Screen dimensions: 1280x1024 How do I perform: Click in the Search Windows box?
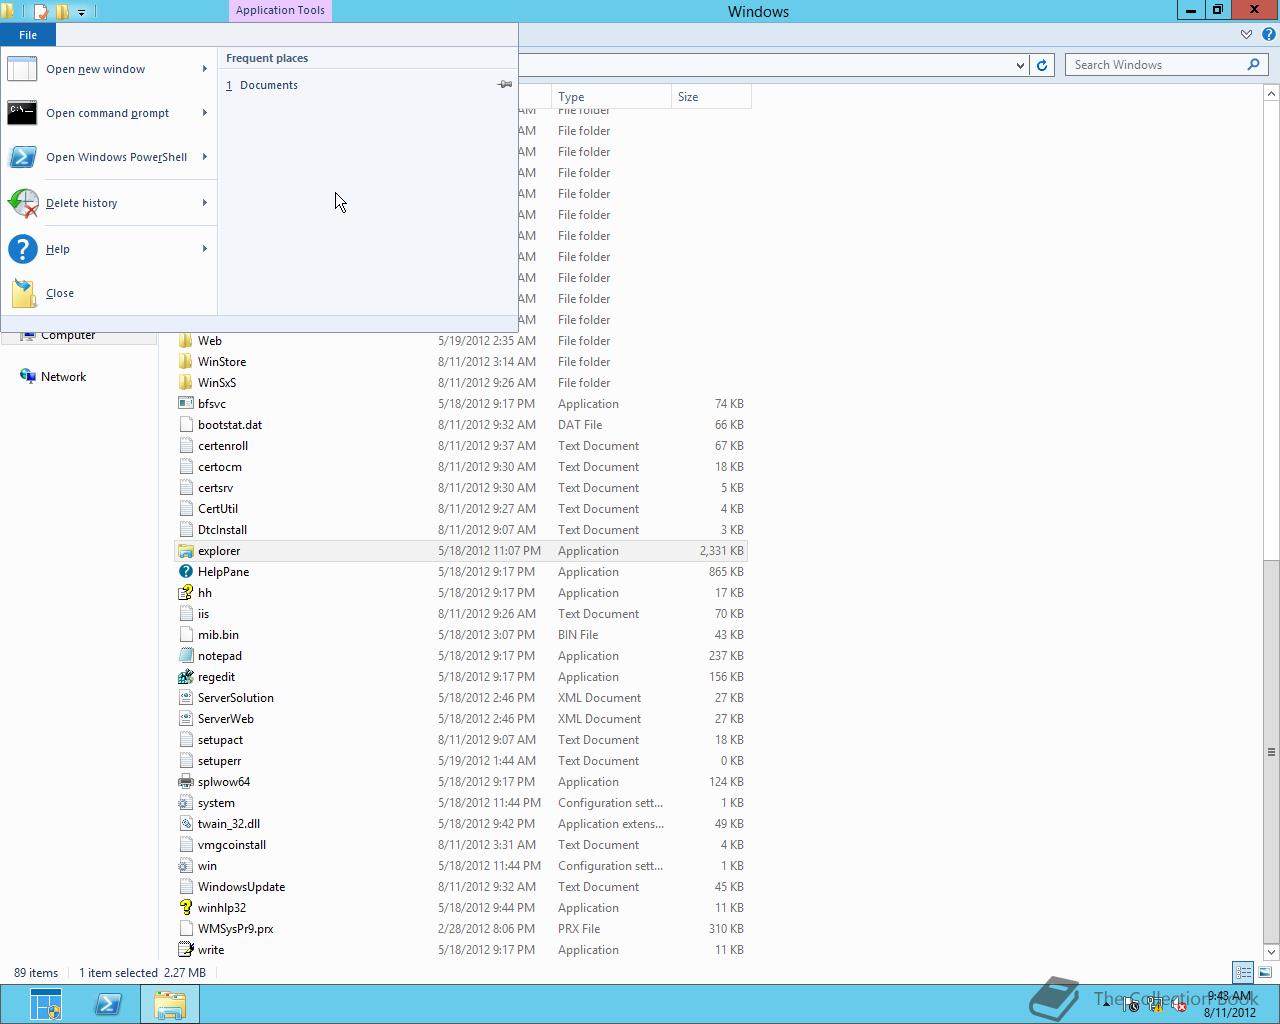tap(1157, 65)
